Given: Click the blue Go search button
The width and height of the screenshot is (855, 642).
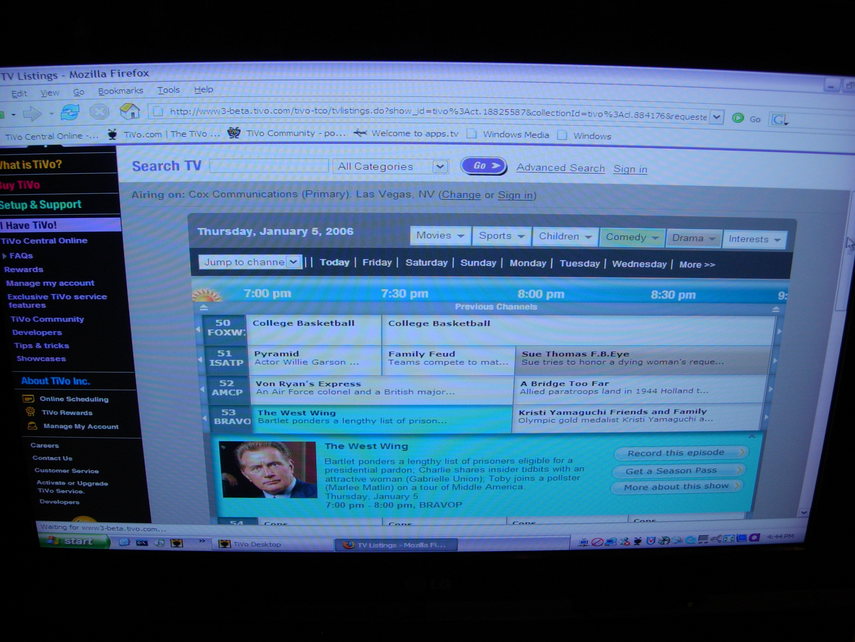Looking at the screenshot, I should [x=484, y=166].
